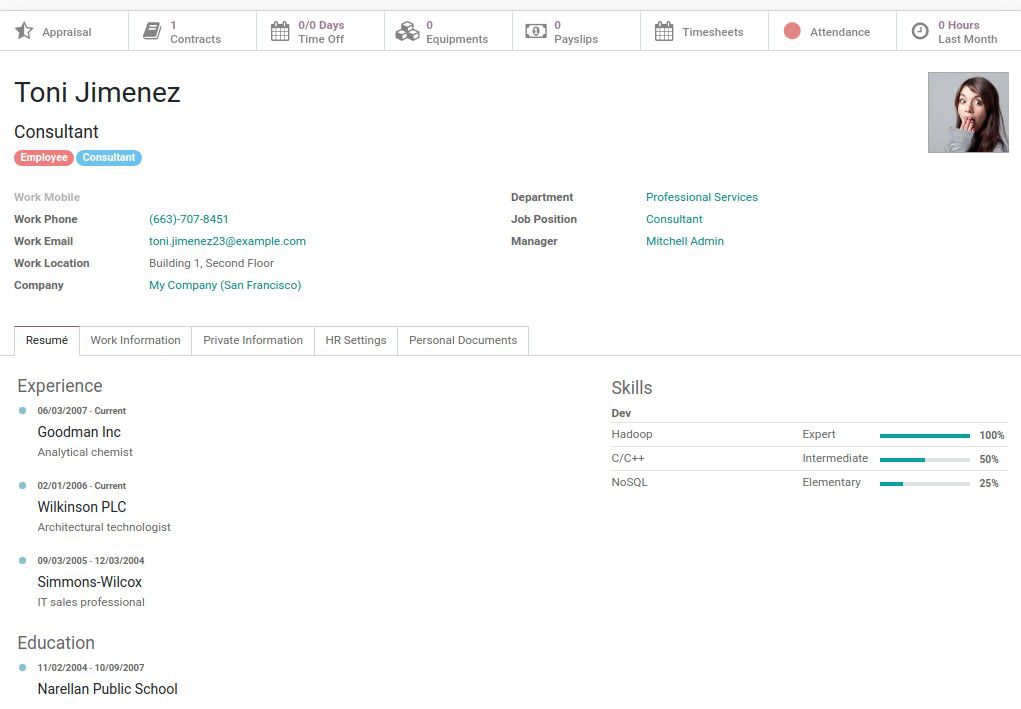
Task: Switch to the Private Information tab
Action: click(253, 341)
